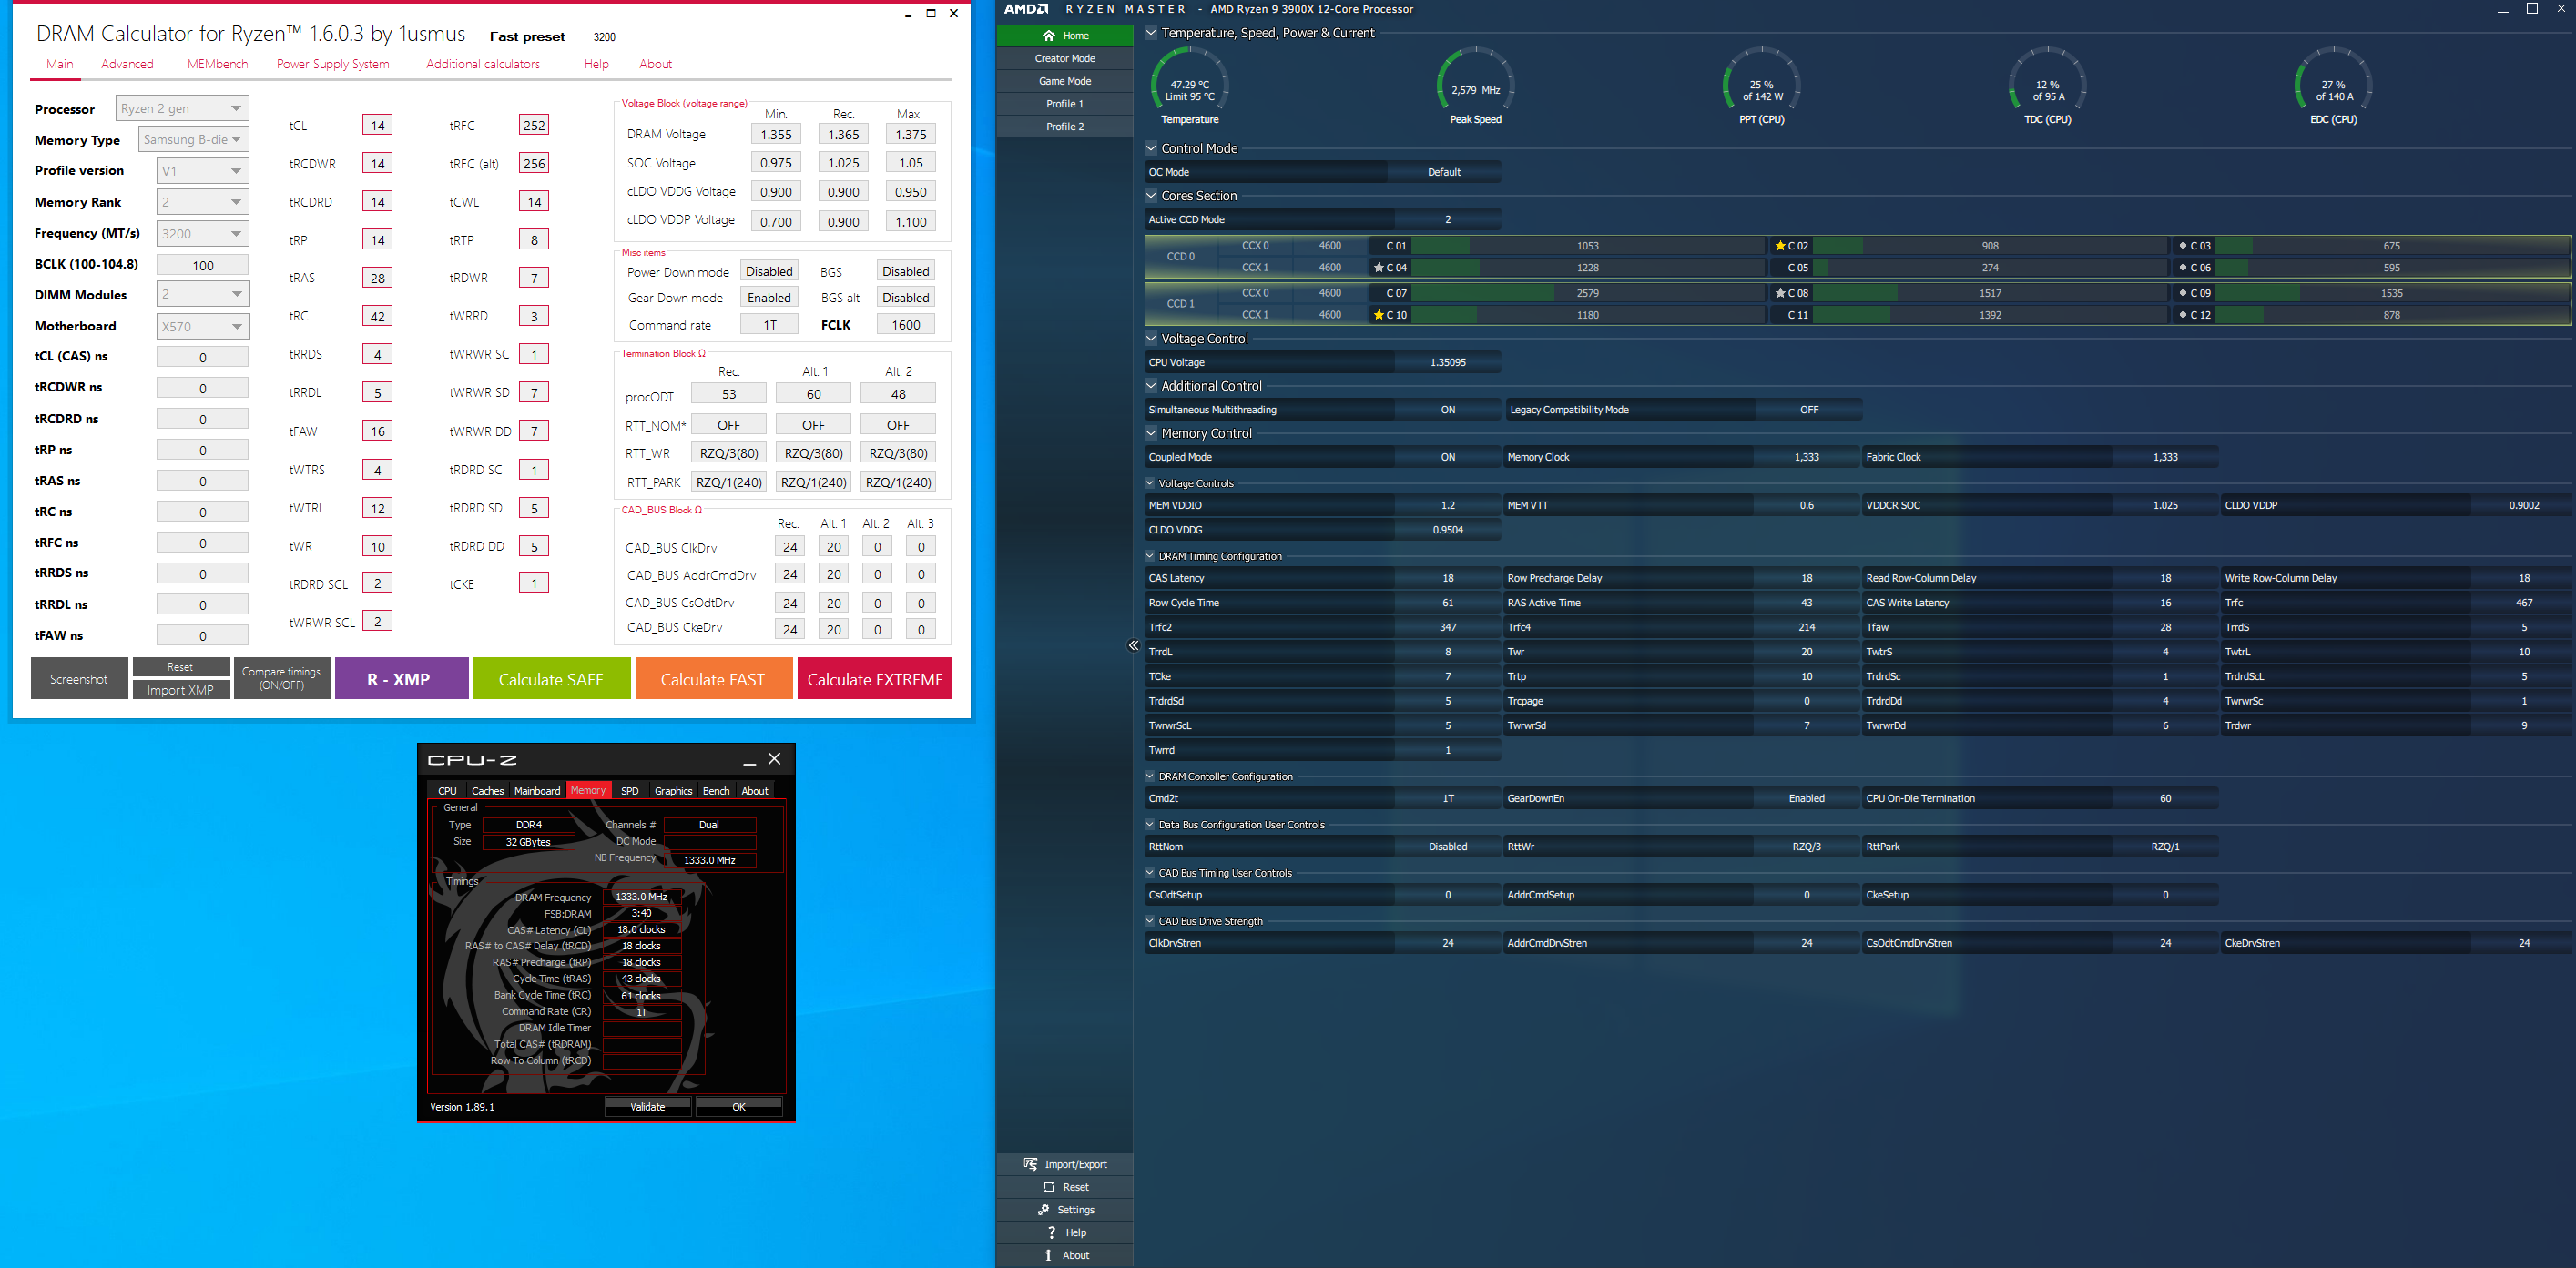Open the Home page in Ryzen Master

pyautogui.click(x=1064, y=35)
